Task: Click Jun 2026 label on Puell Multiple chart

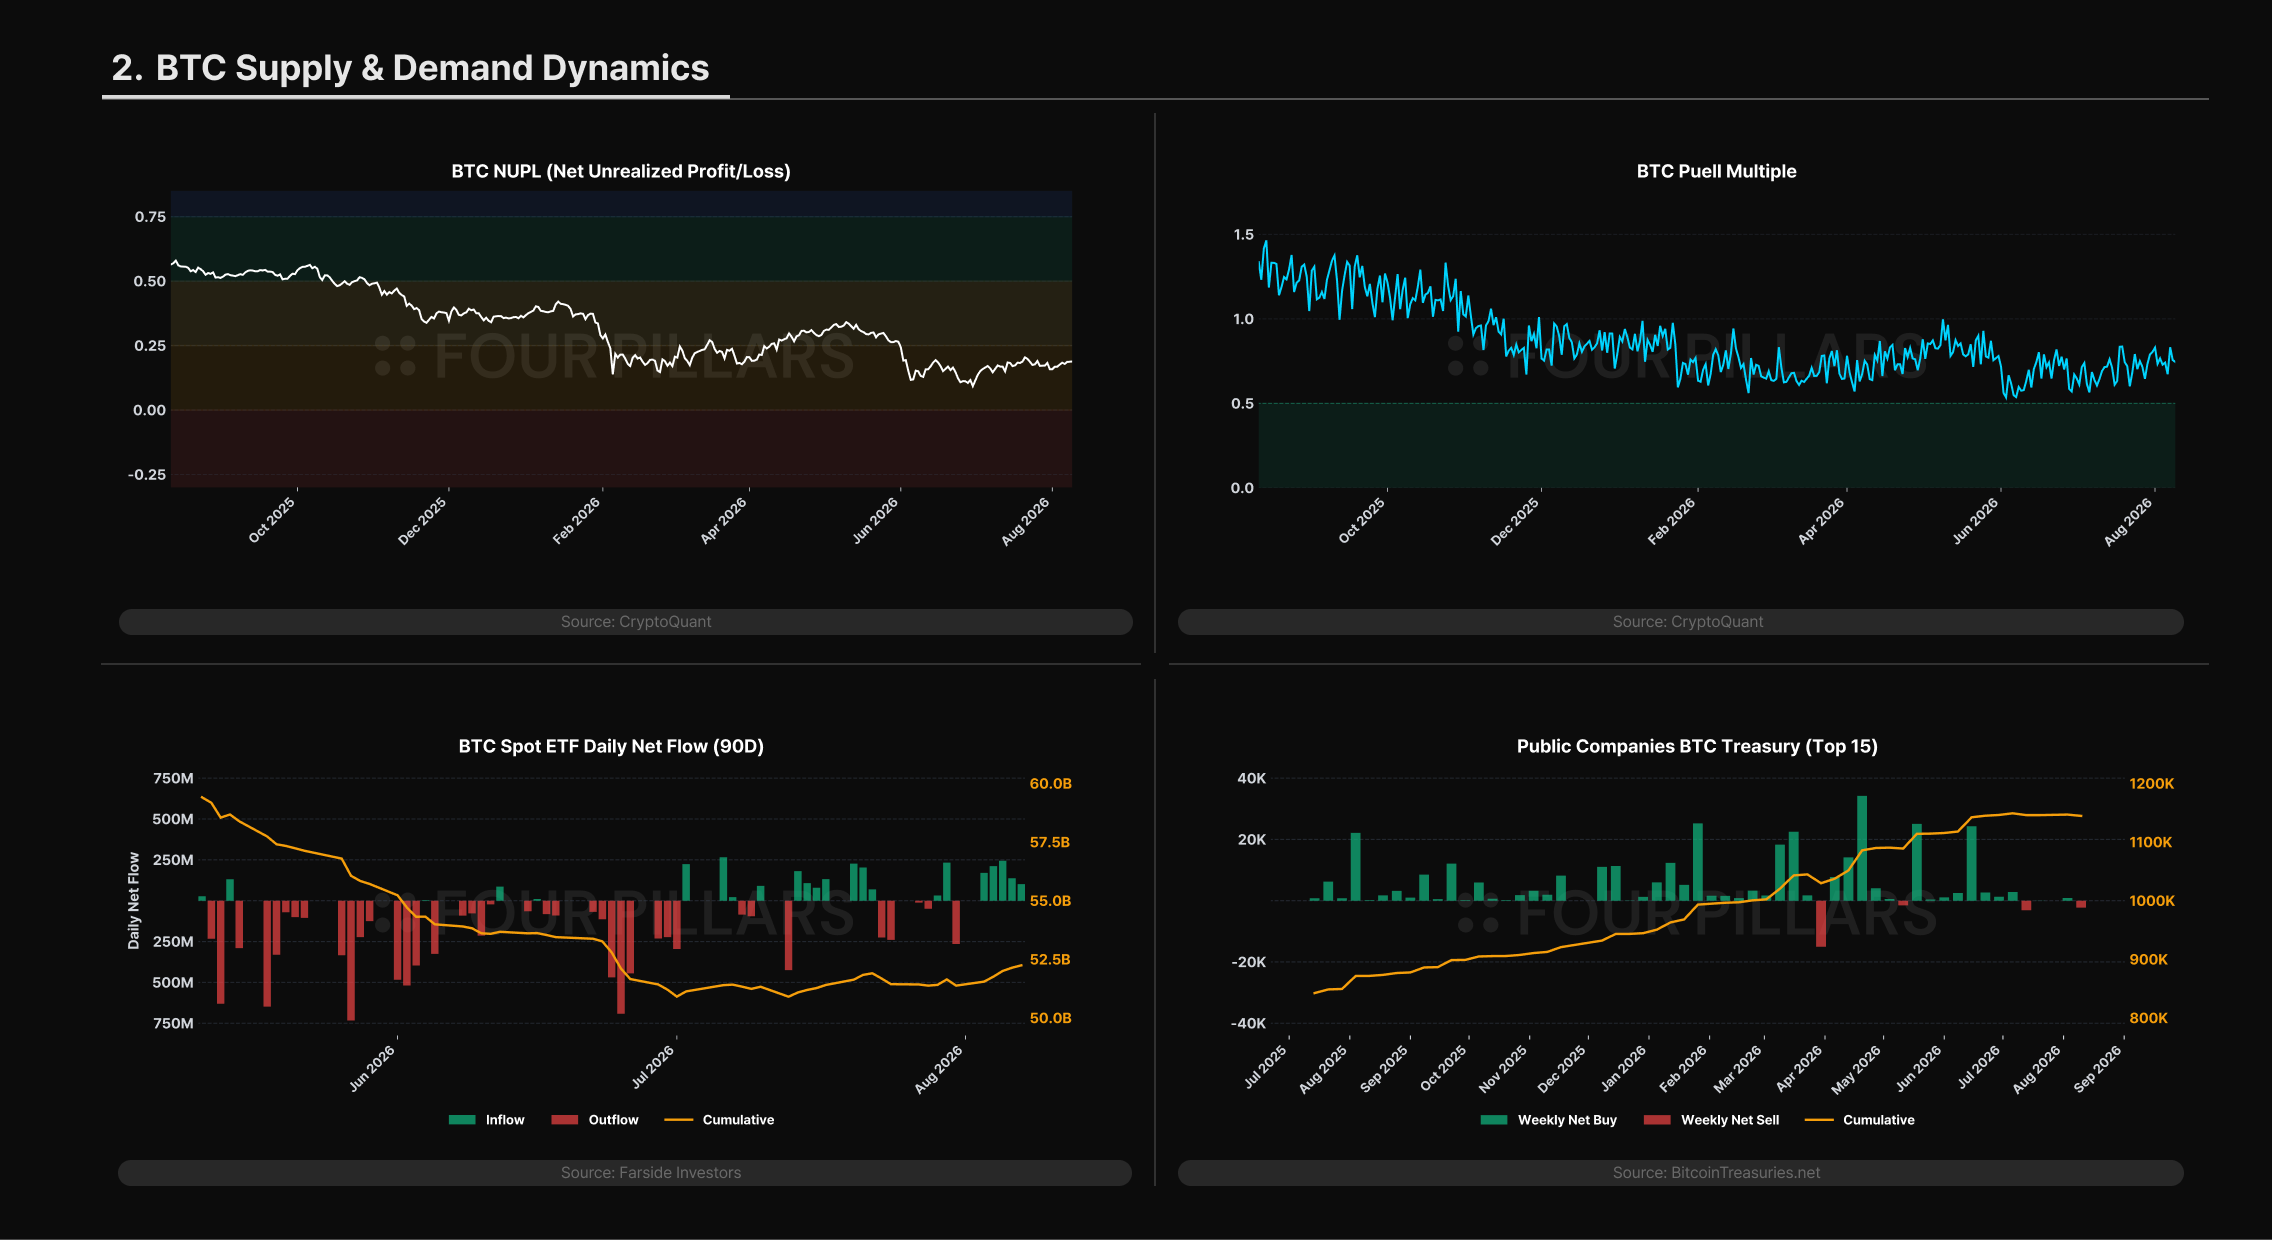Action: (x=1975, y=520)
